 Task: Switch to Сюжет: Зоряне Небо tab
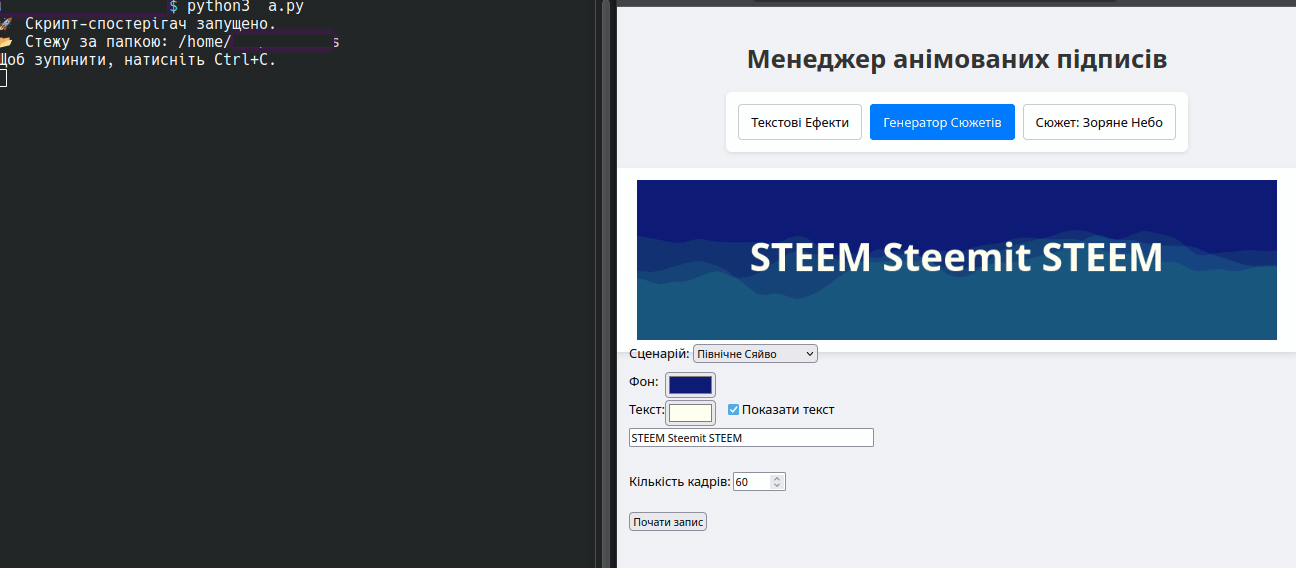coord(1099,122)
